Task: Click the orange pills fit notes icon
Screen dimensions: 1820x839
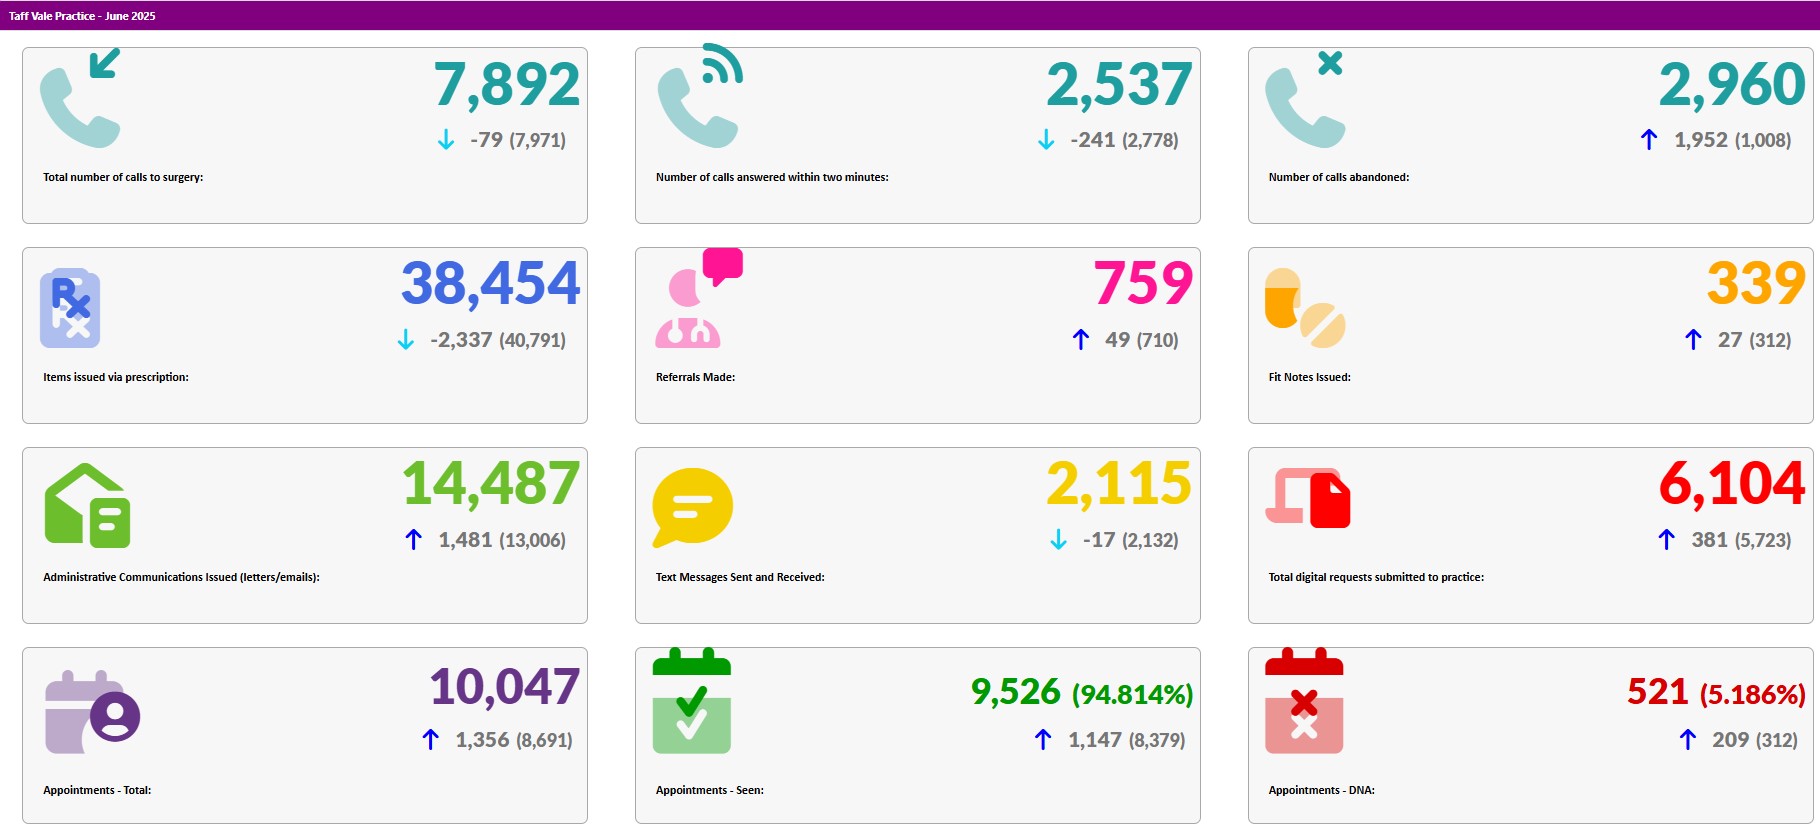Action: pos(1305,308)
